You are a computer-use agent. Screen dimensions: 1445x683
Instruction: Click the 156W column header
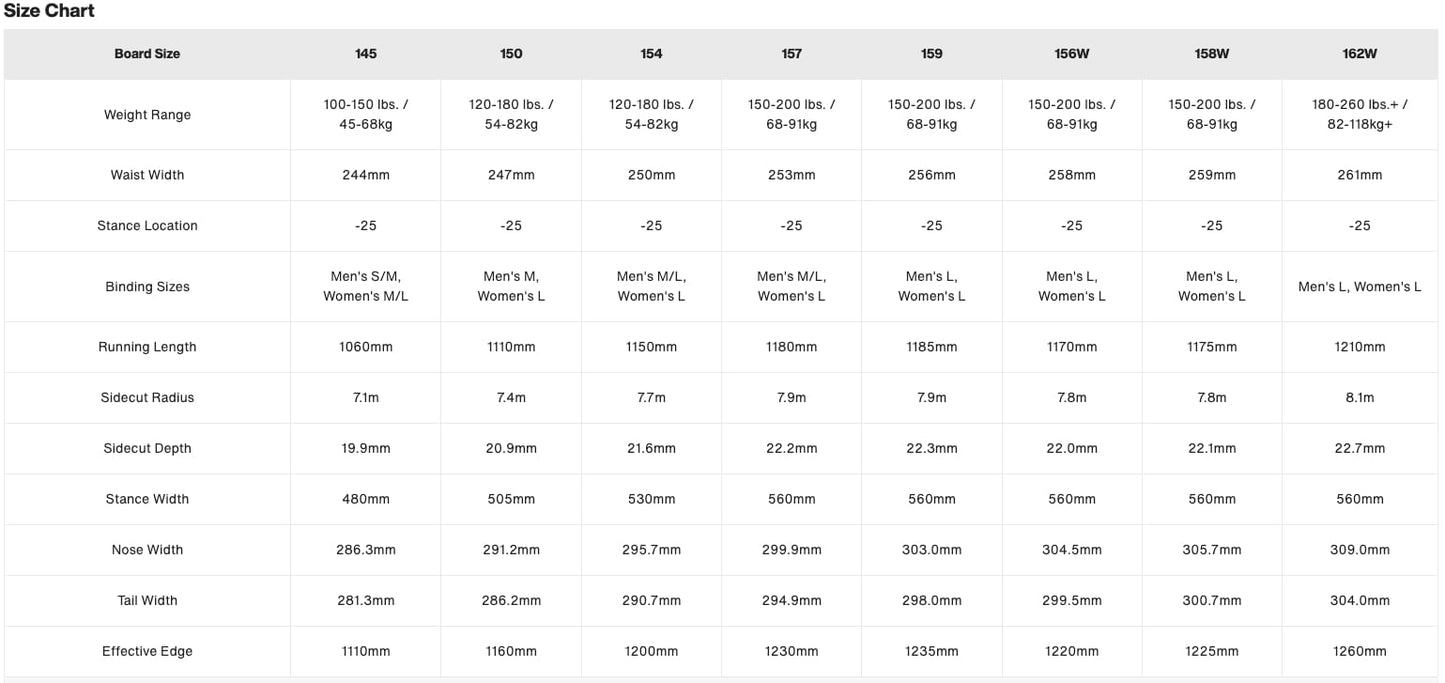(1071, 54)
